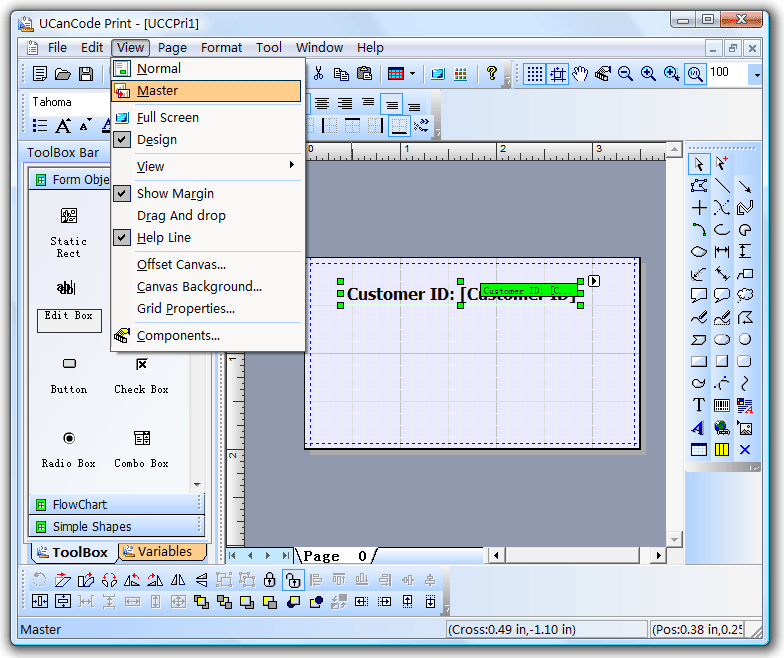Viewport: 784px width, 658px height.
Task: Click the New document toolbar icon
Action: coord(40,74)
